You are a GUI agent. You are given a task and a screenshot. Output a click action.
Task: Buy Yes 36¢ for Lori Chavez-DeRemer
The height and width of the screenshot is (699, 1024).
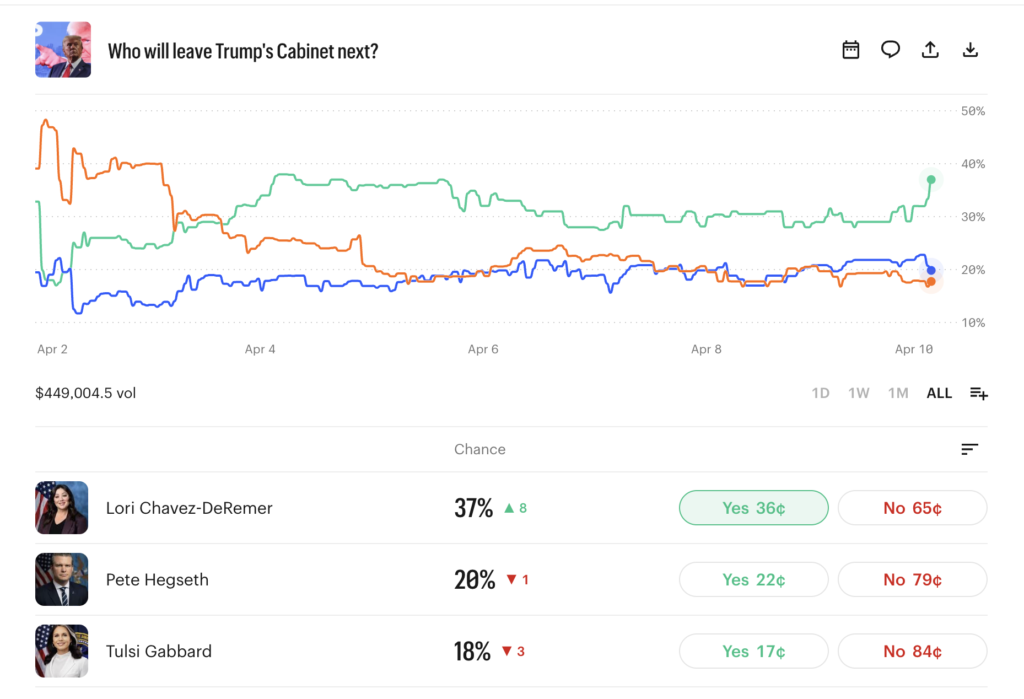tap(753, 508)
